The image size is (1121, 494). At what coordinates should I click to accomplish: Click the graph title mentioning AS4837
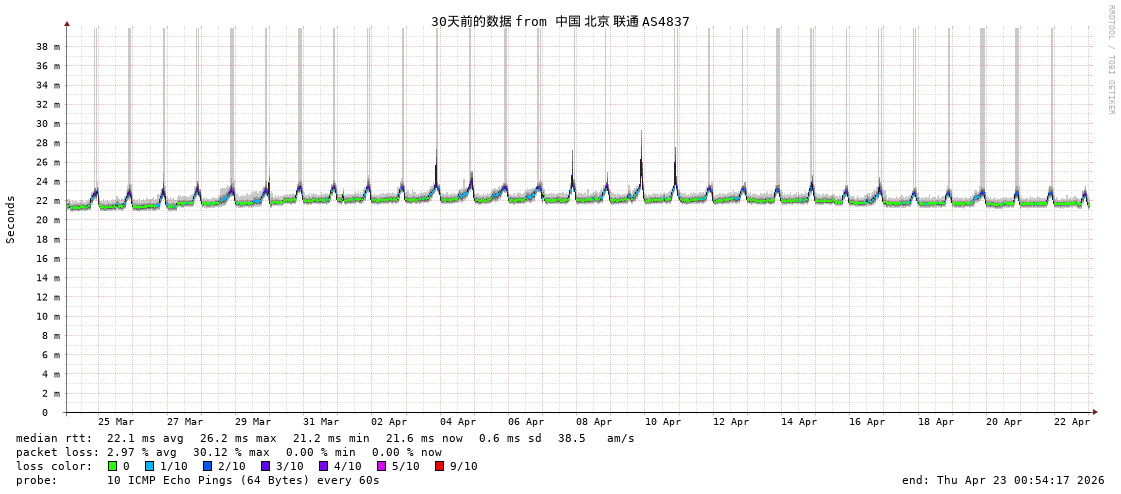[x=560, y=21]
